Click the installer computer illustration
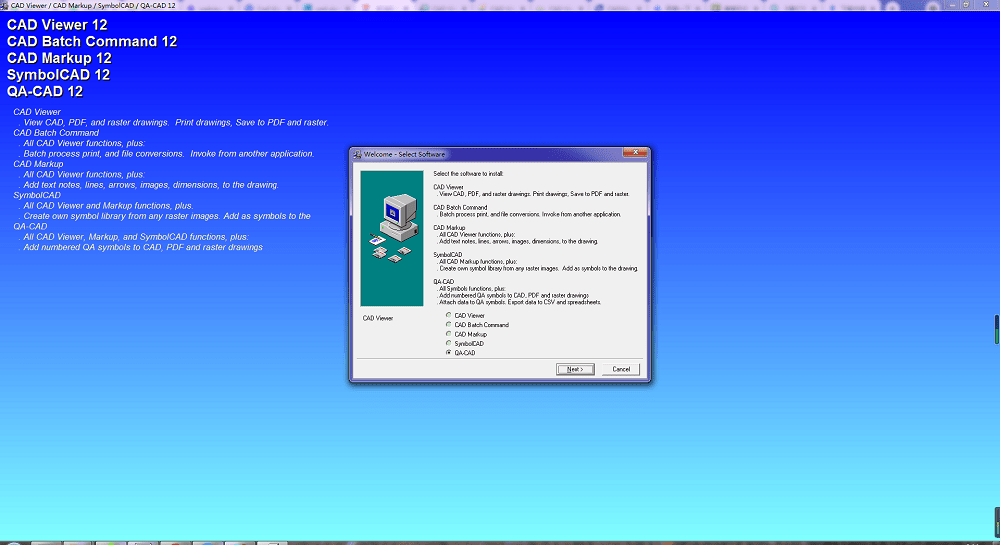 pyautogui.click(x=392, y=238)
